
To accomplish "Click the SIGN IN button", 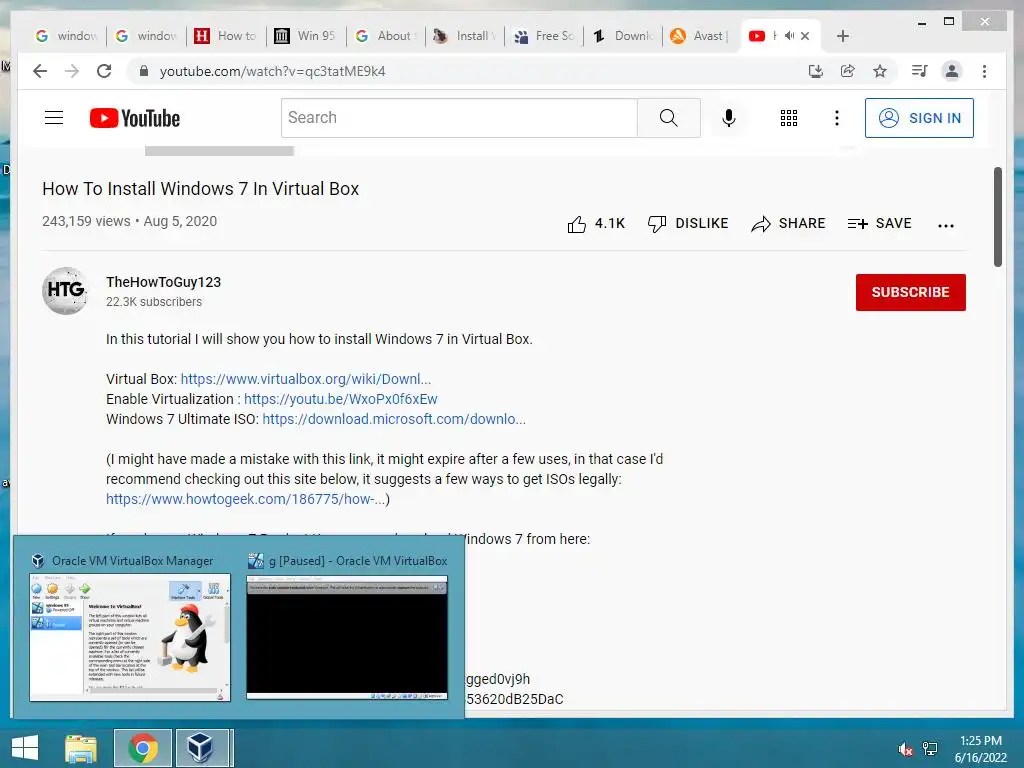I will tap(919, 118).
